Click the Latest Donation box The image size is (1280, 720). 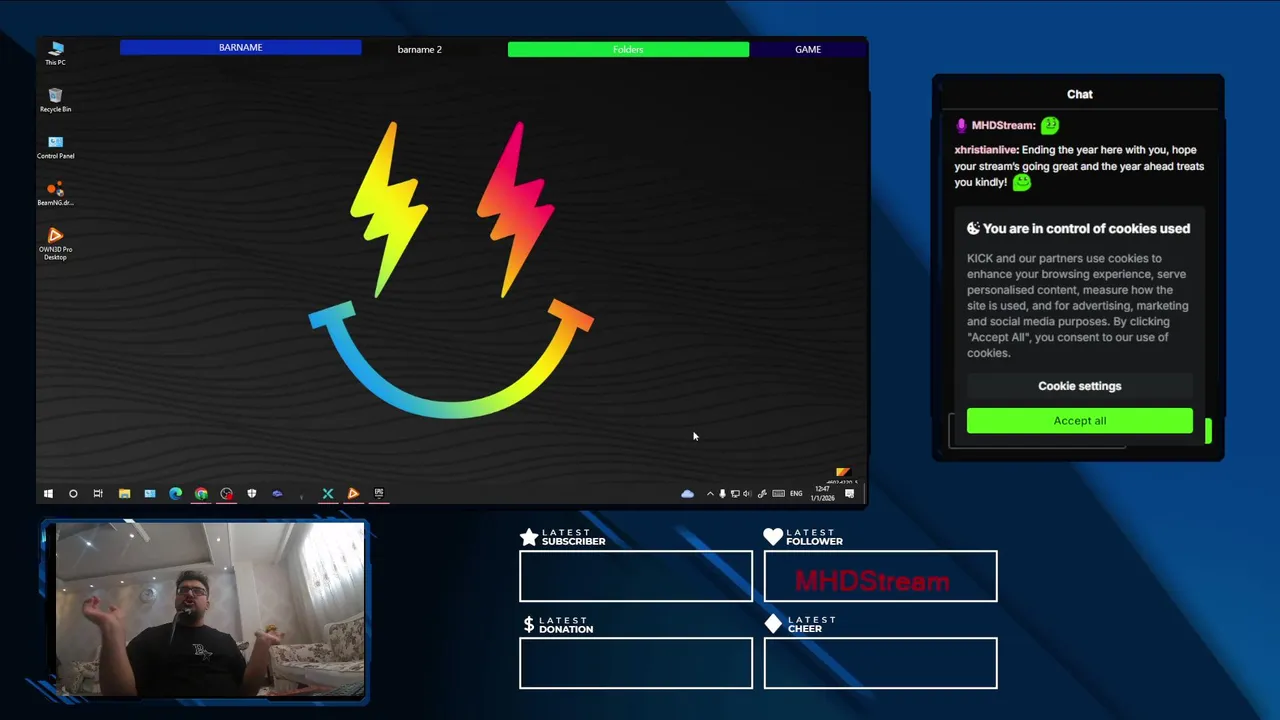636,663
